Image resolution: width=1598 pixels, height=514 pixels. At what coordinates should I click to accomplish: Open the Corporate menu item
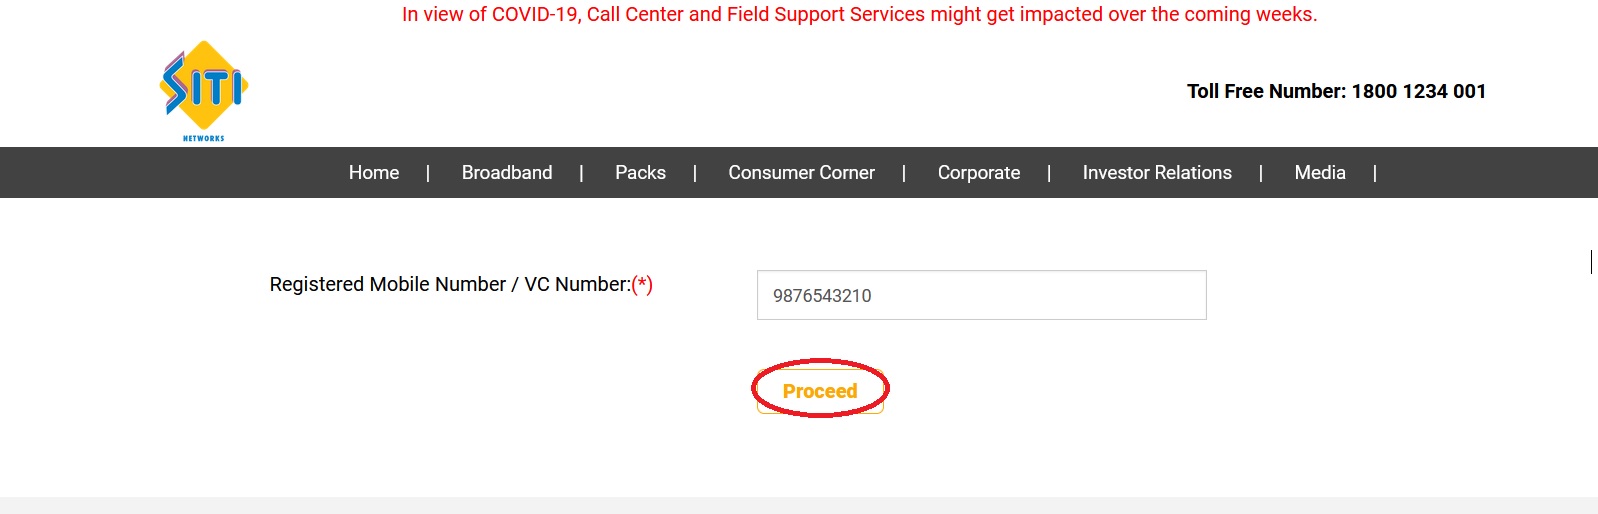[x=979, y=173]
